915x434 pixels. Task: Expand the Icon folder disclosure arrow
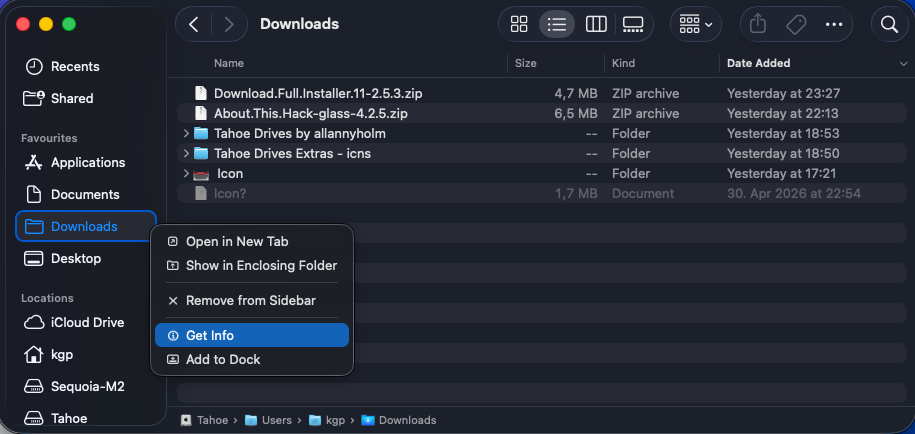pos(186,173)
